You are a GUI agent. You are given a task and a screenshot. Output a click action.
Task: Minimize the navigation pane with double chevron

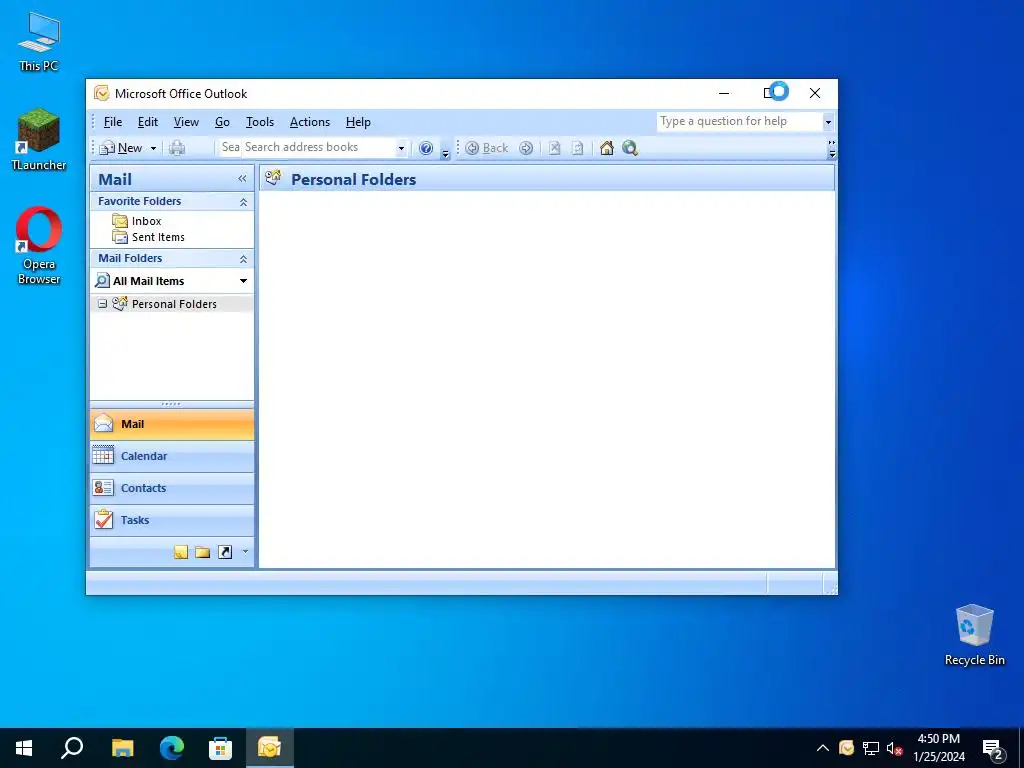pyautogui.click(x=242, y=179)
